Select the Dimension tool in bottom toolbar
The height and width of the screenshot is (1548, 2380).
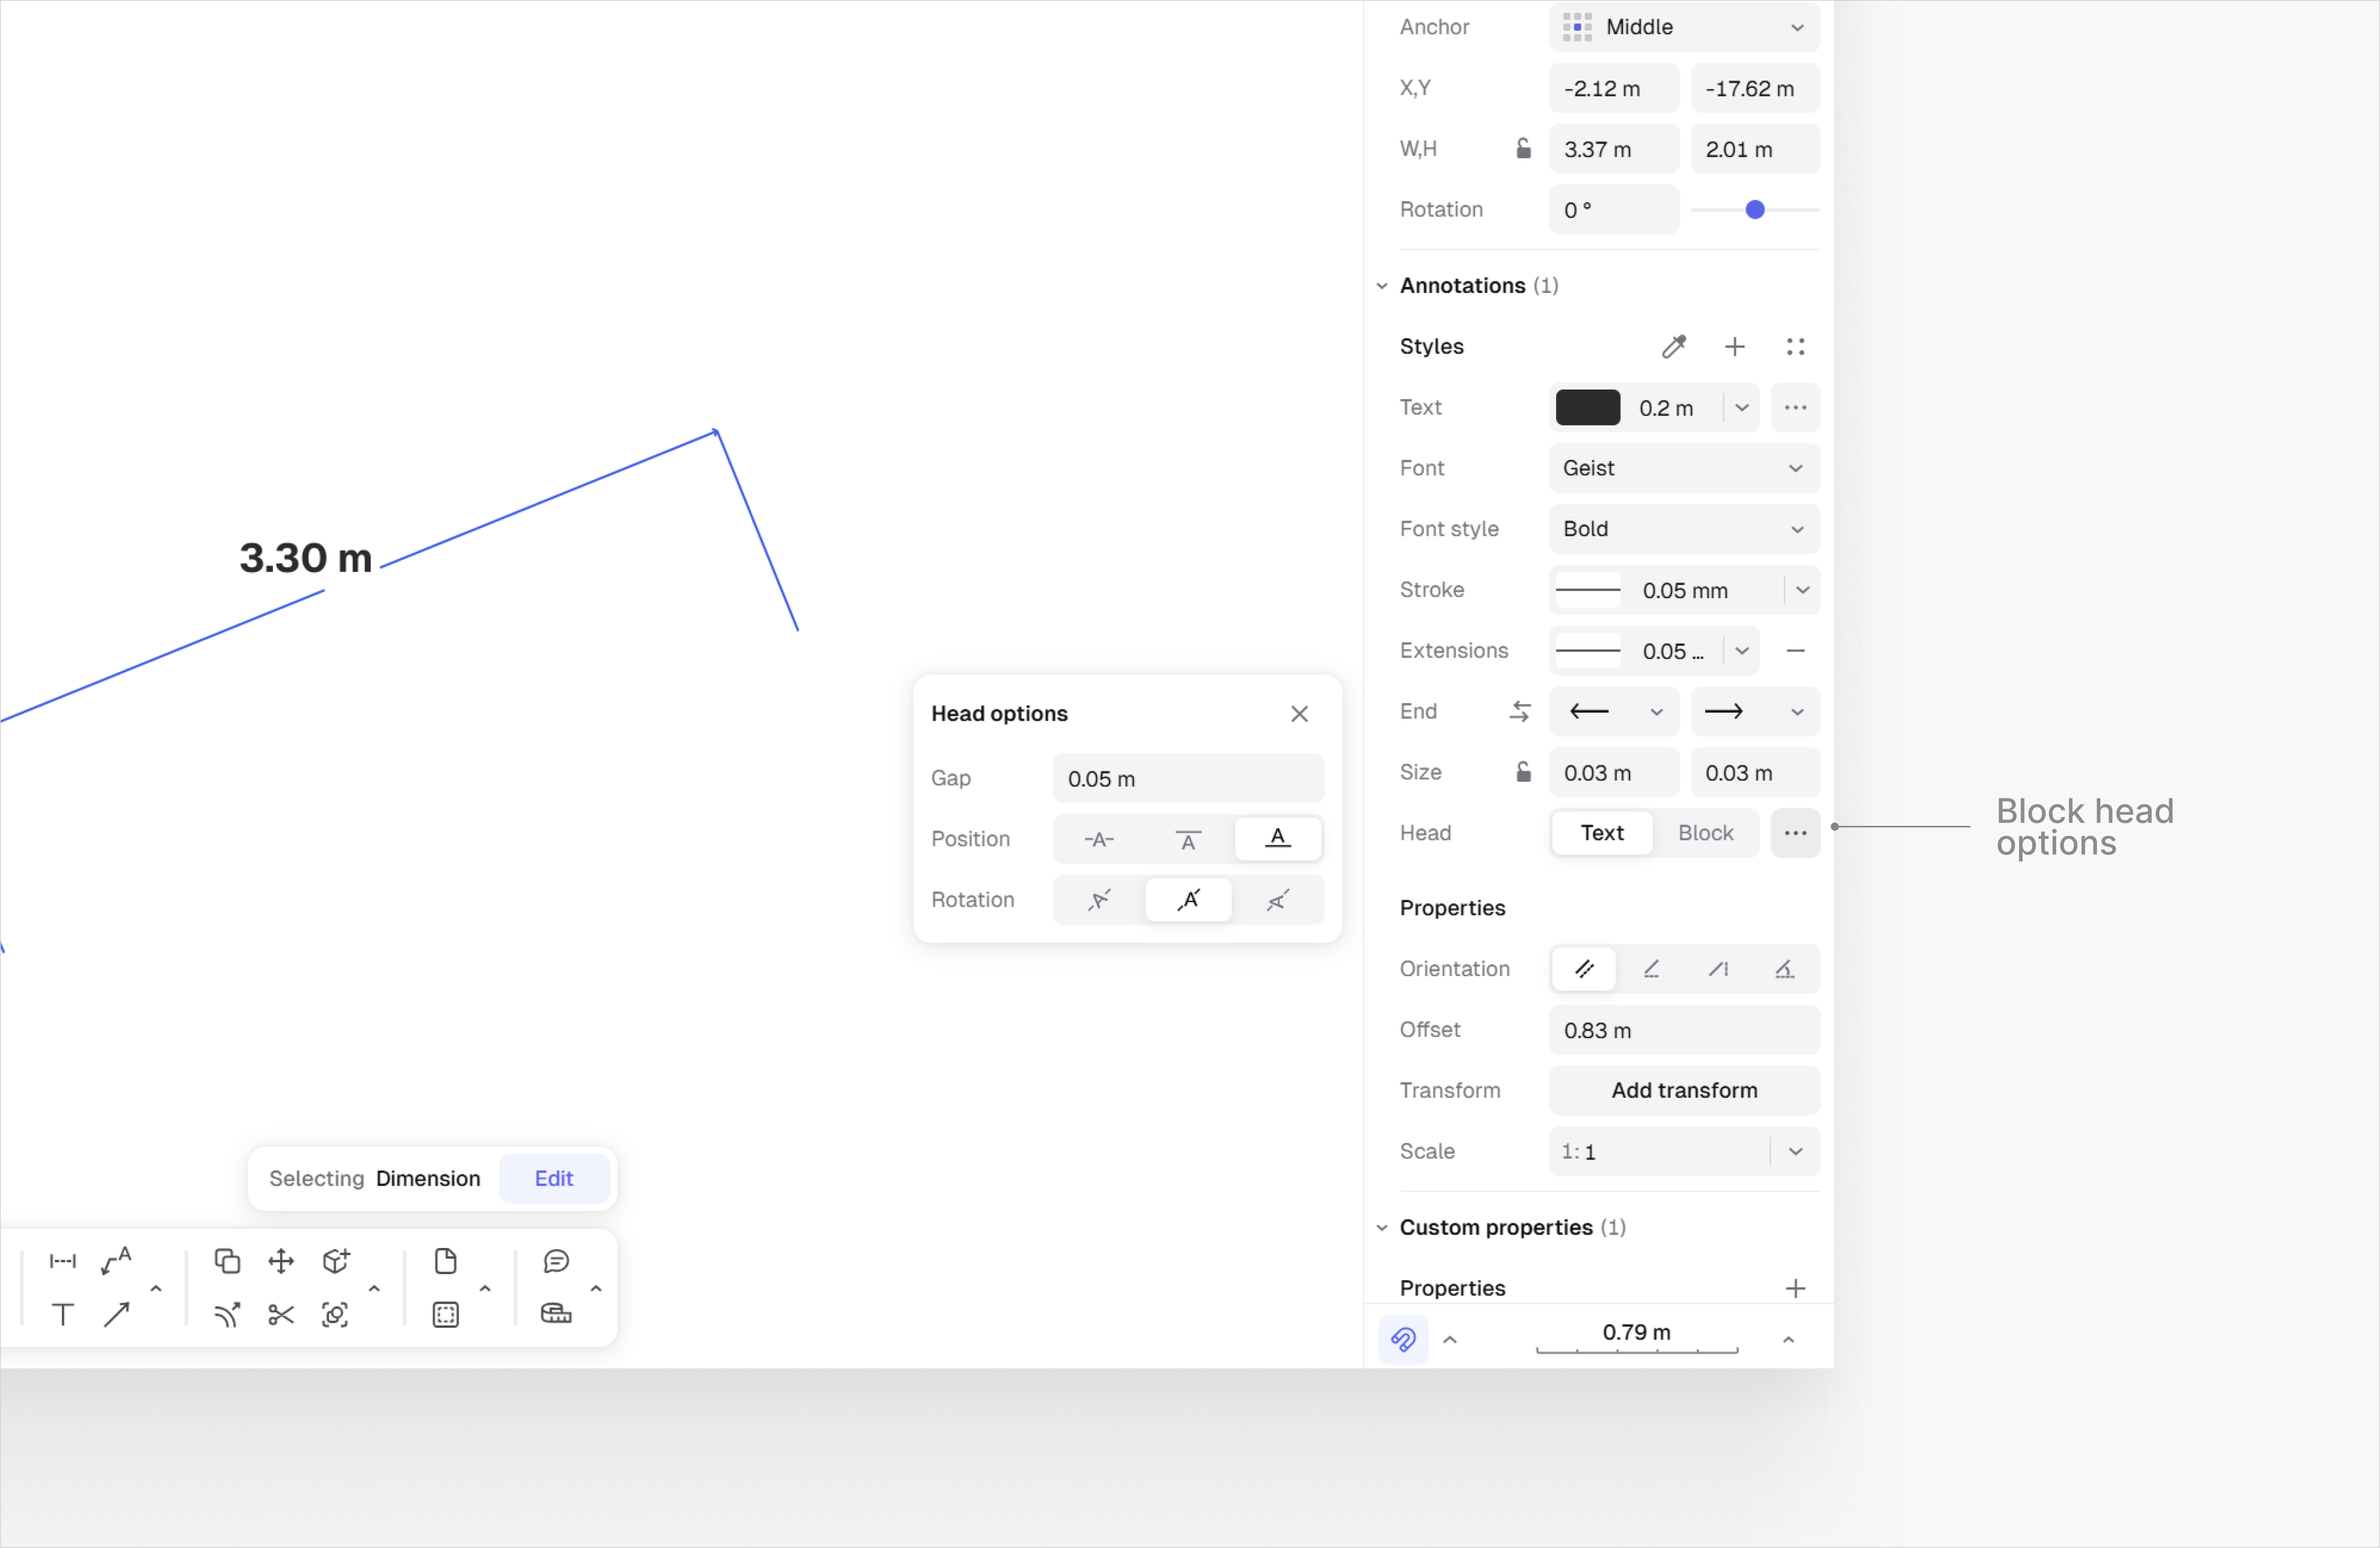62,1261
